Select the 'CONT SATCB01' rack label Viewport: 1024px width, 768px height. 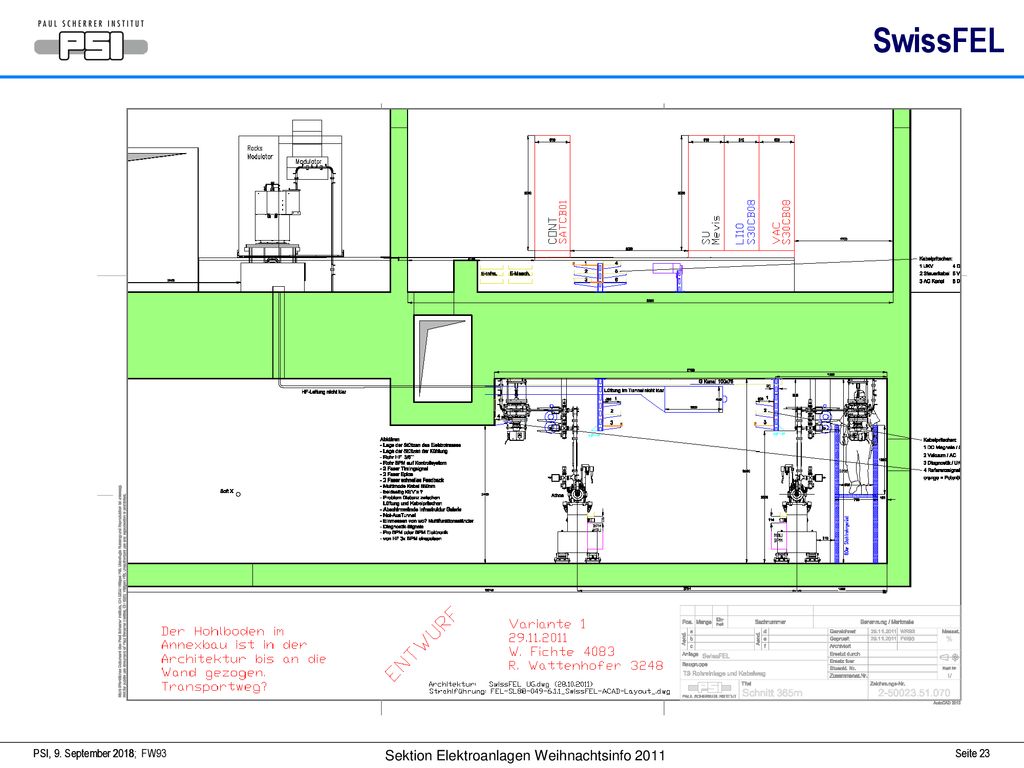pos(558,222)
